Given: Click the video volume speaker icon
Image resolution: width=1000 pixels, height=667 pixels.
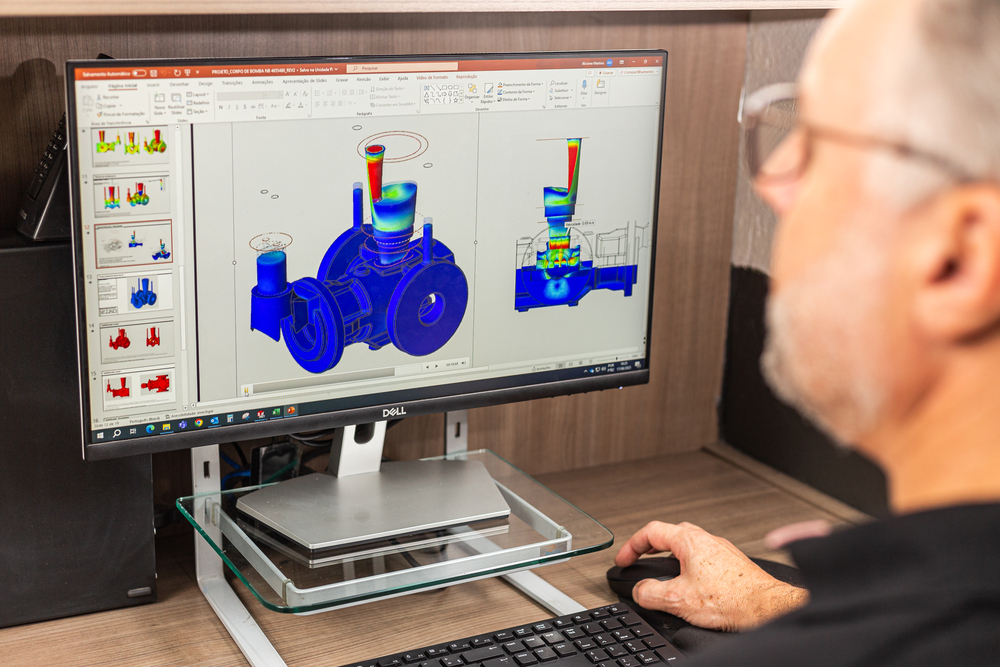Looking at the screenshot, I should click(464, 363).
